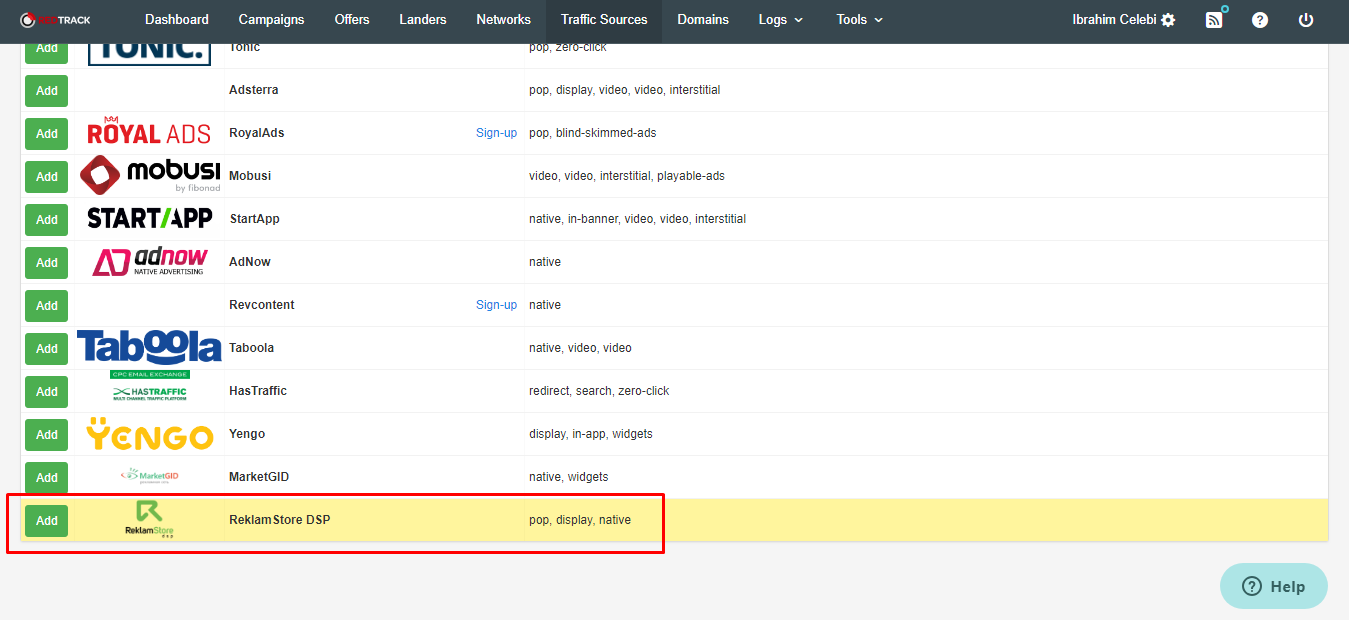Click 'pop, display, video, video, interstitial' text
The width and height of the screenshot is (1349, 620).
pos(625,90)
